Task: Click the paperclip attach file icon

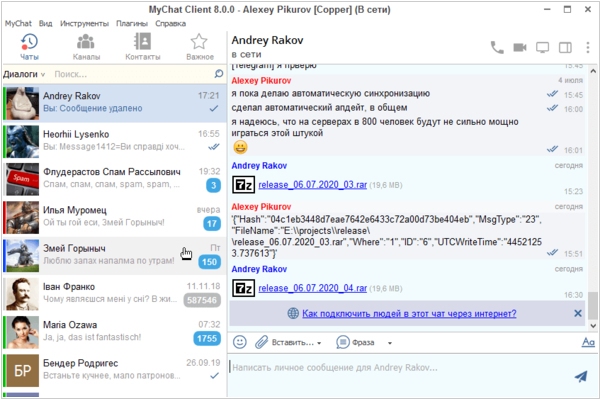Action: tap(261, 342)
